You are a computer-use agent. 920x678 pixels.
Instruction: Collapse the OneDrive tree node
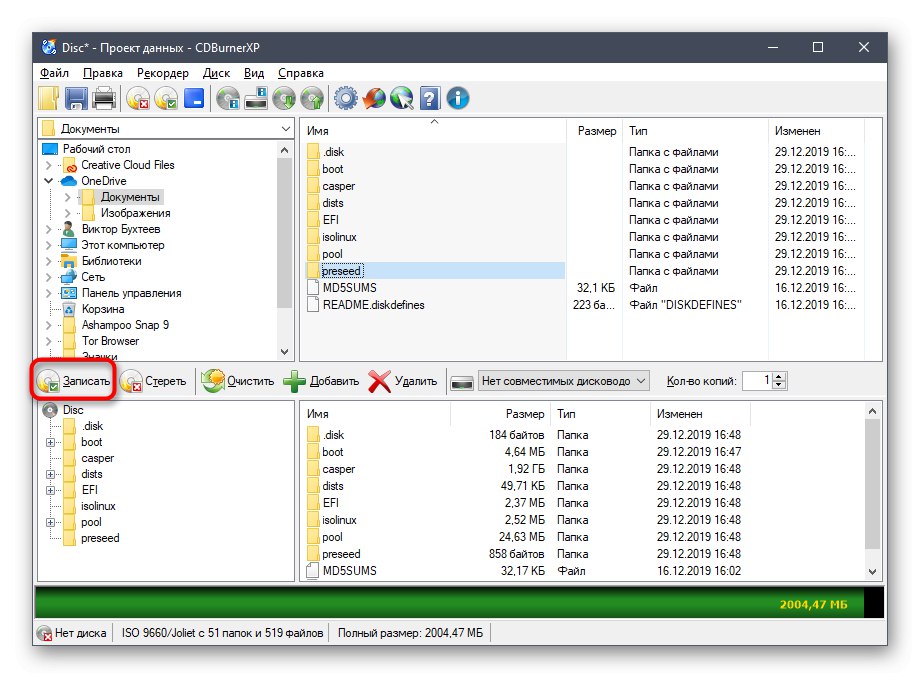(49, 181)
